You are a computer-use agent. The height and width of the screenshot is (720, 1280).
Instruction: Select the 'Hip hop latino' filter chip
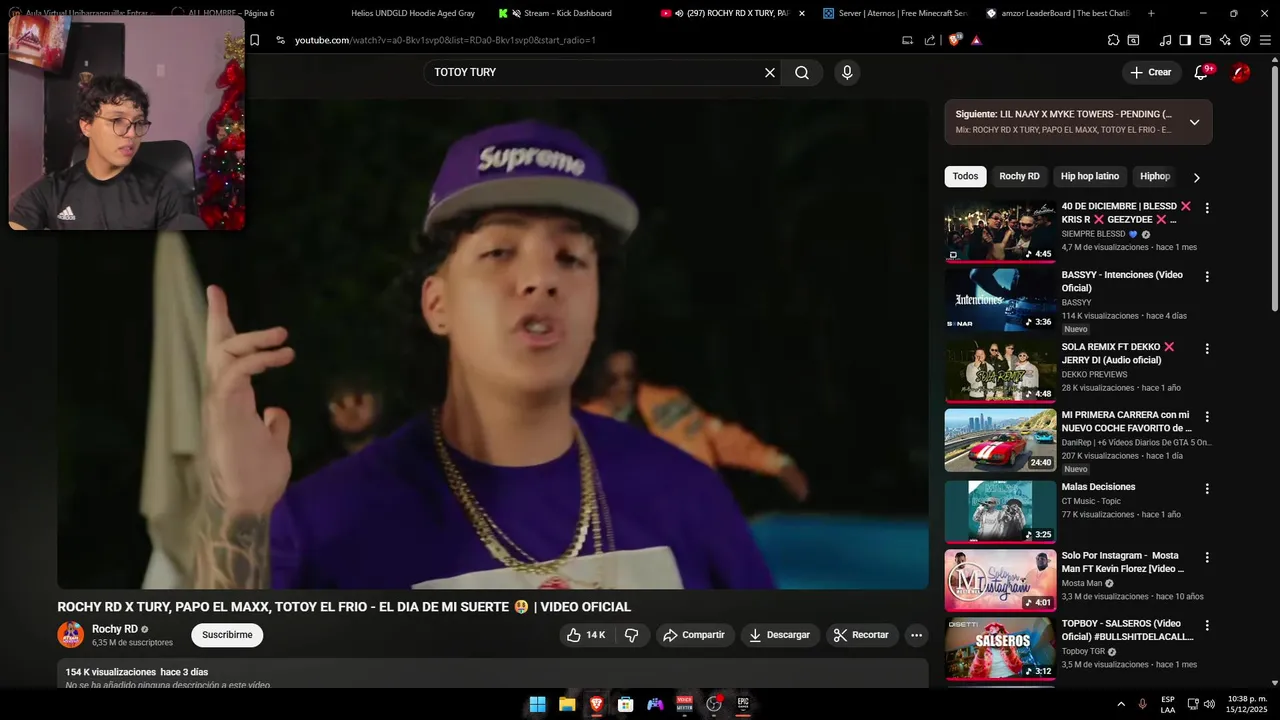[1090, 176]
